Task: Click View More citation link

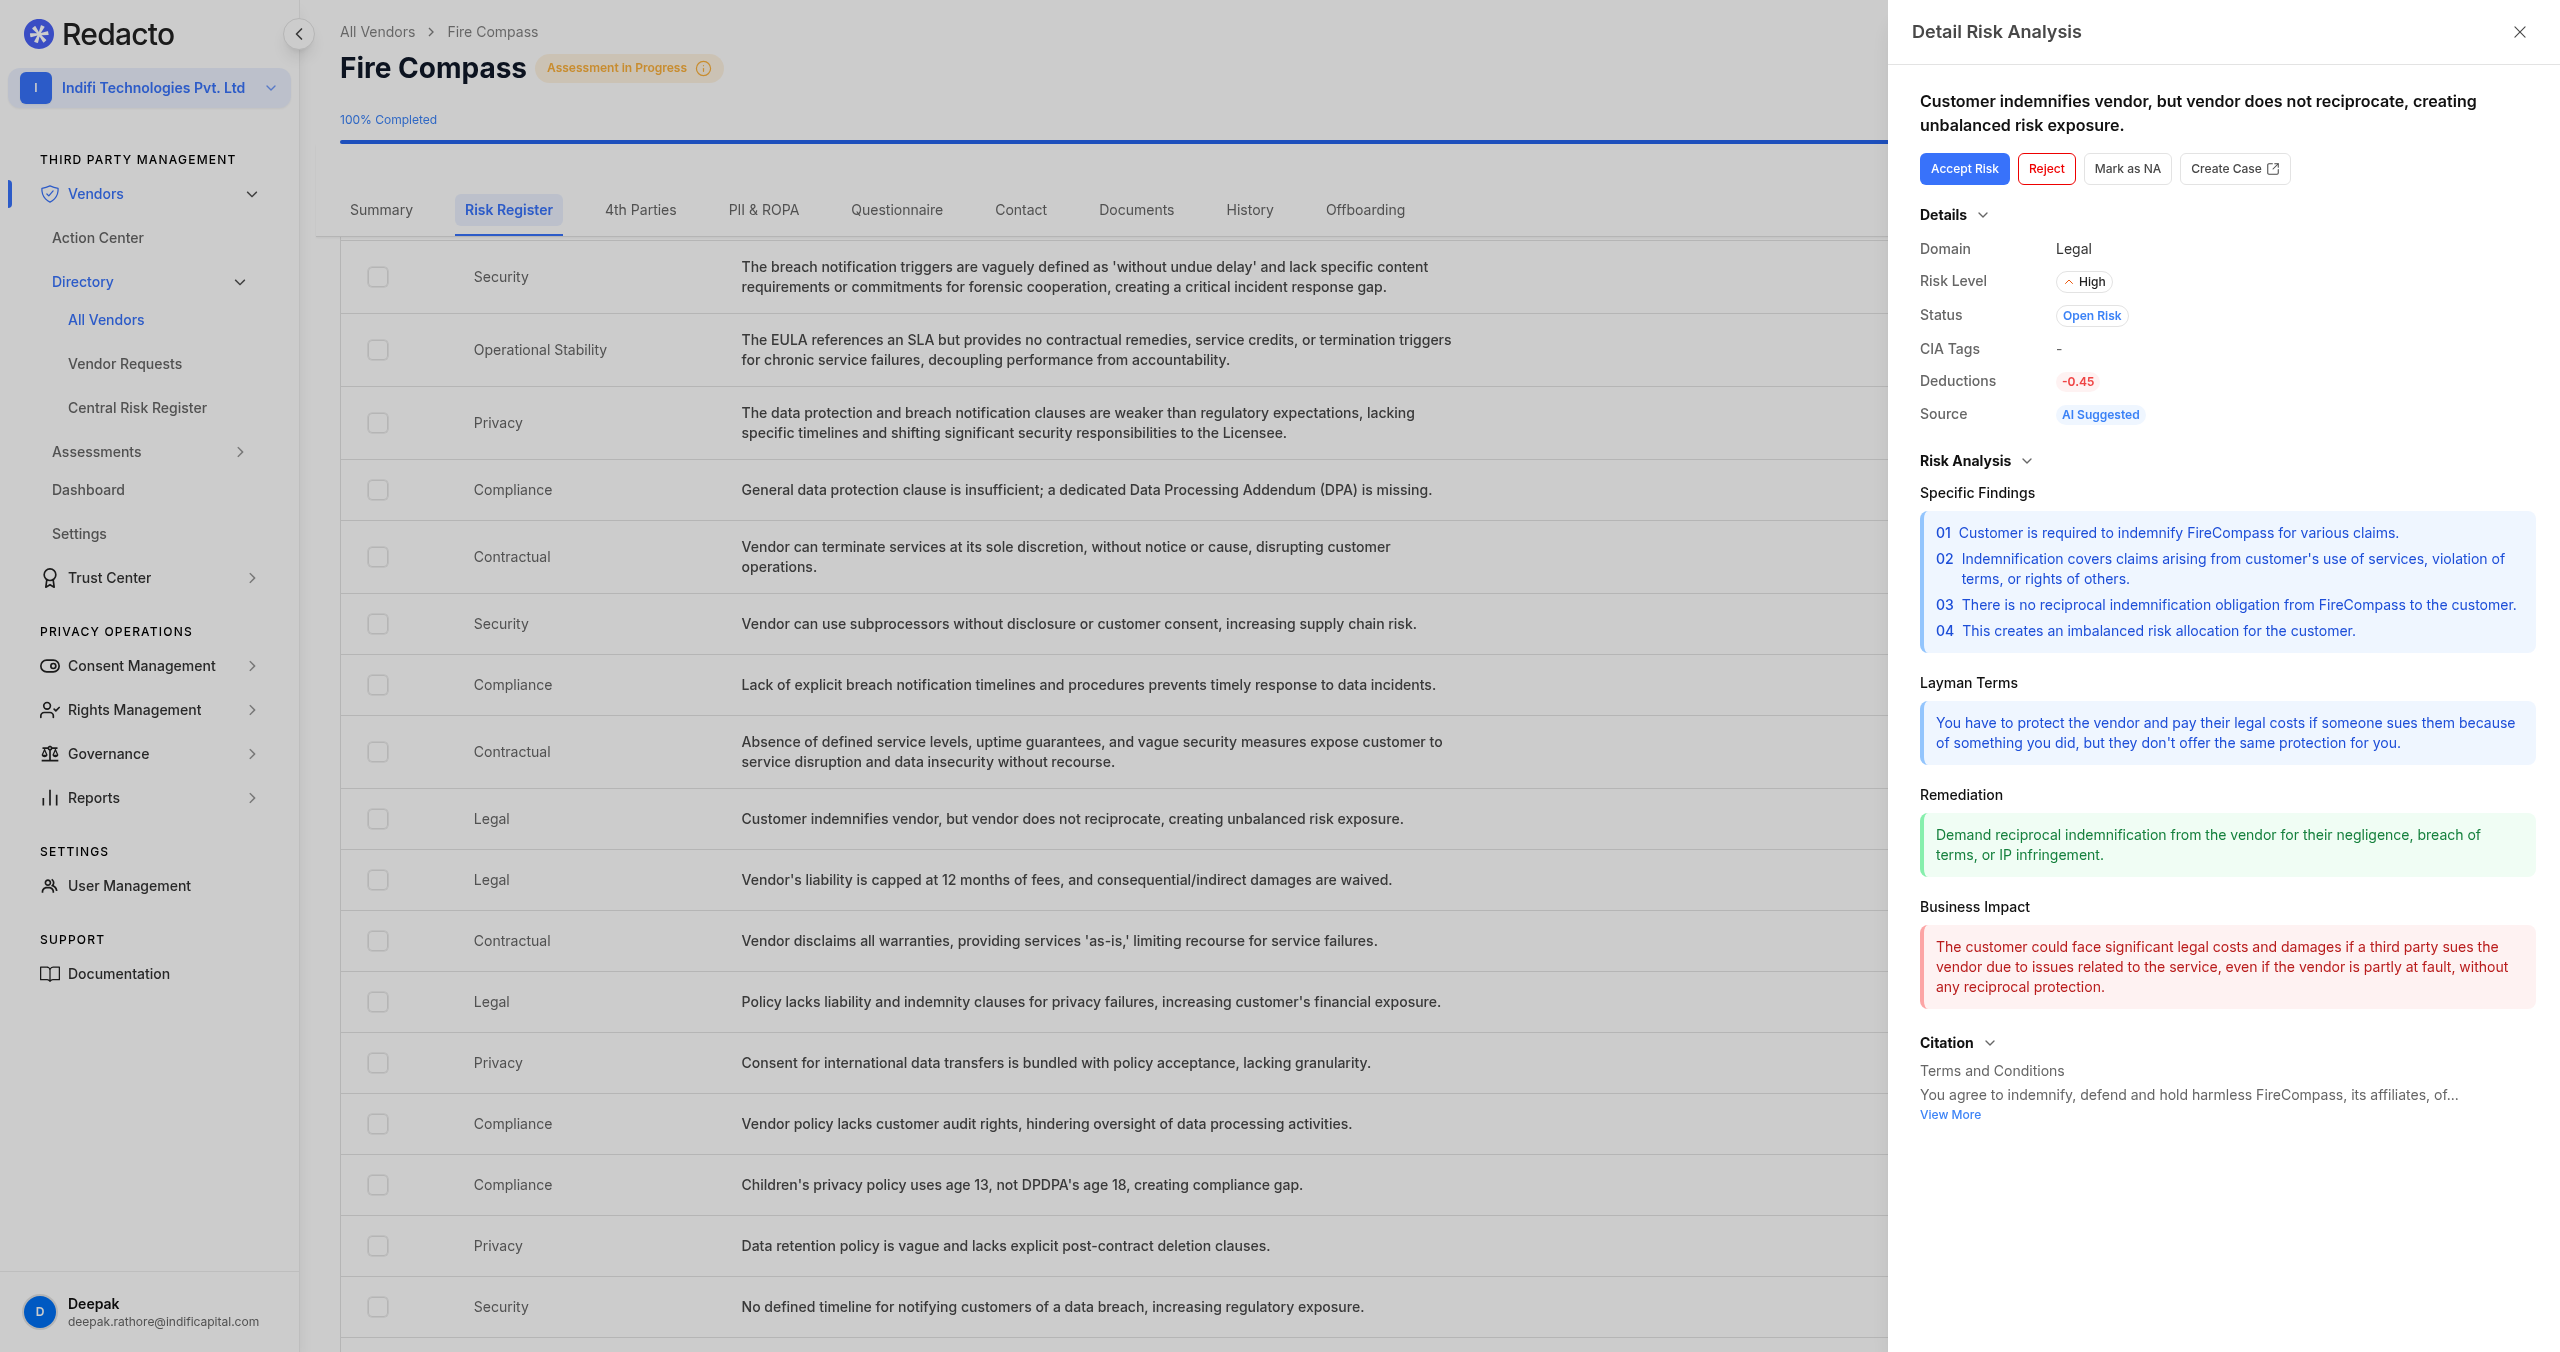Action: (1949, 1115)
